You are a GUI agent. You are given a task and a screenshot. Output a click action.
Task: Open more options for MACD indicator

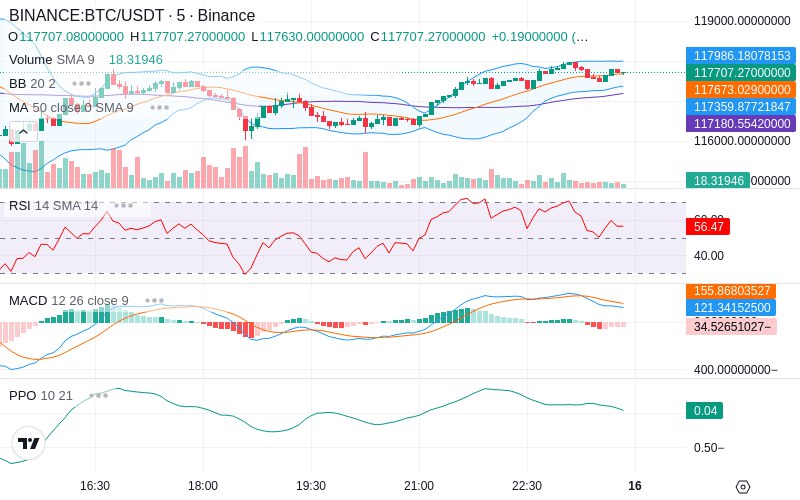pyautogui.click(x=154, y=301)
